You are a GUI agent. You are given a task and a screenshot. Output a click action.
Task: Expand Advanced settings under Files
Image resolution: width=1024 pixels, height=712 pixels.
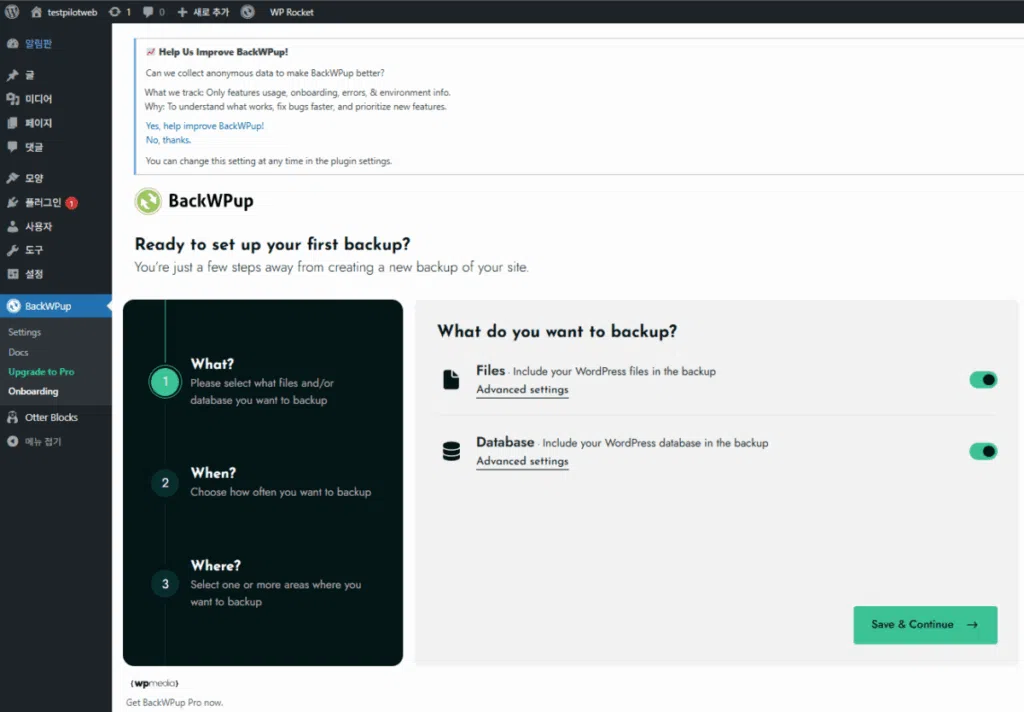click(522, 390)
